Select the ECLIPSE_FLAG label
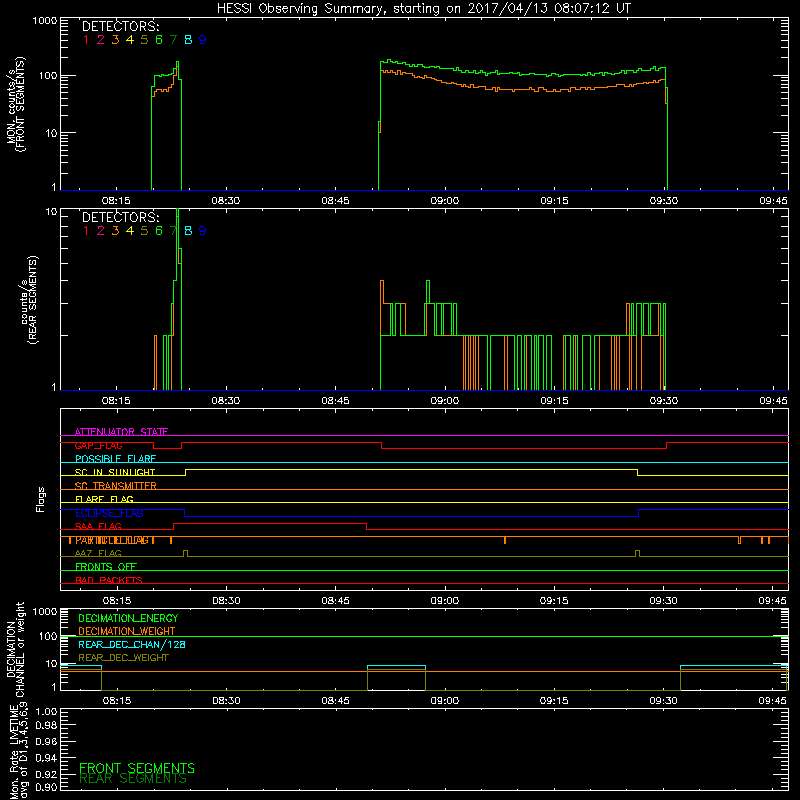This screenshot has width=800, height=800. (x=109, y=513)
